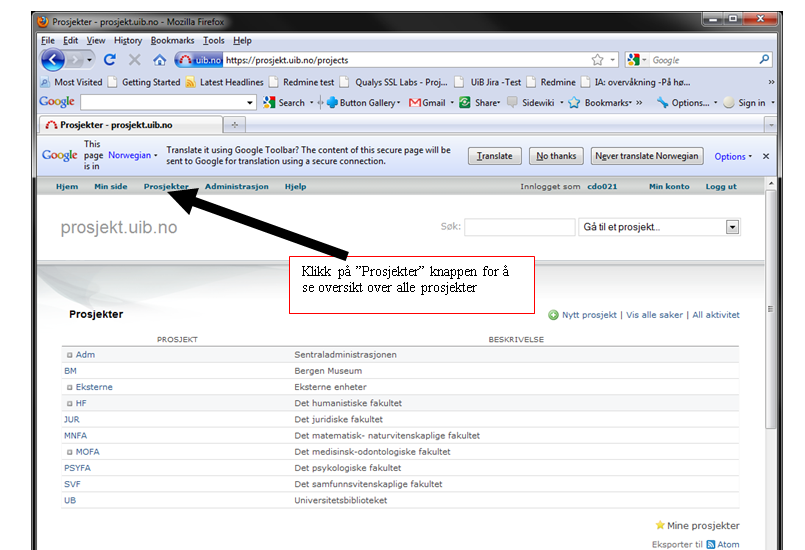Click the green Nytt prosjekt plus icon

(x=554, y=315)
